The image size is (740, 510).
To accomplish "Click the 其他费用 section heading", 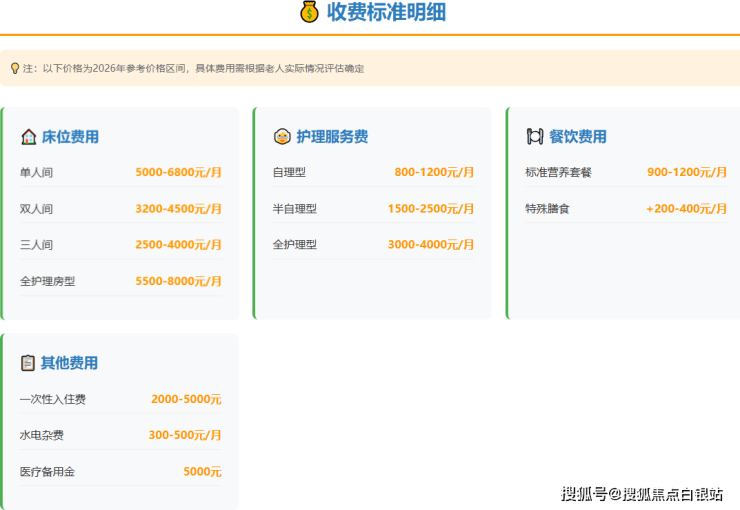I will pyautogui.click(x=70, y=363).
